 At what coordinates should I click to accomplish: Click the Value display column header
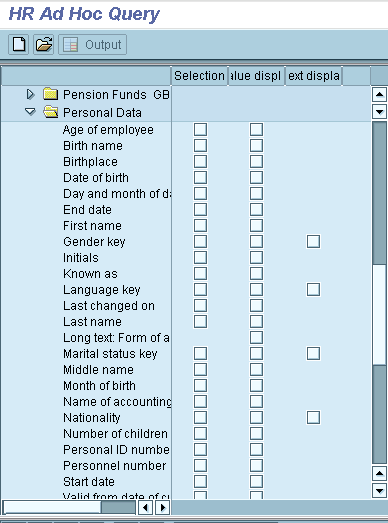coord(256,76)
